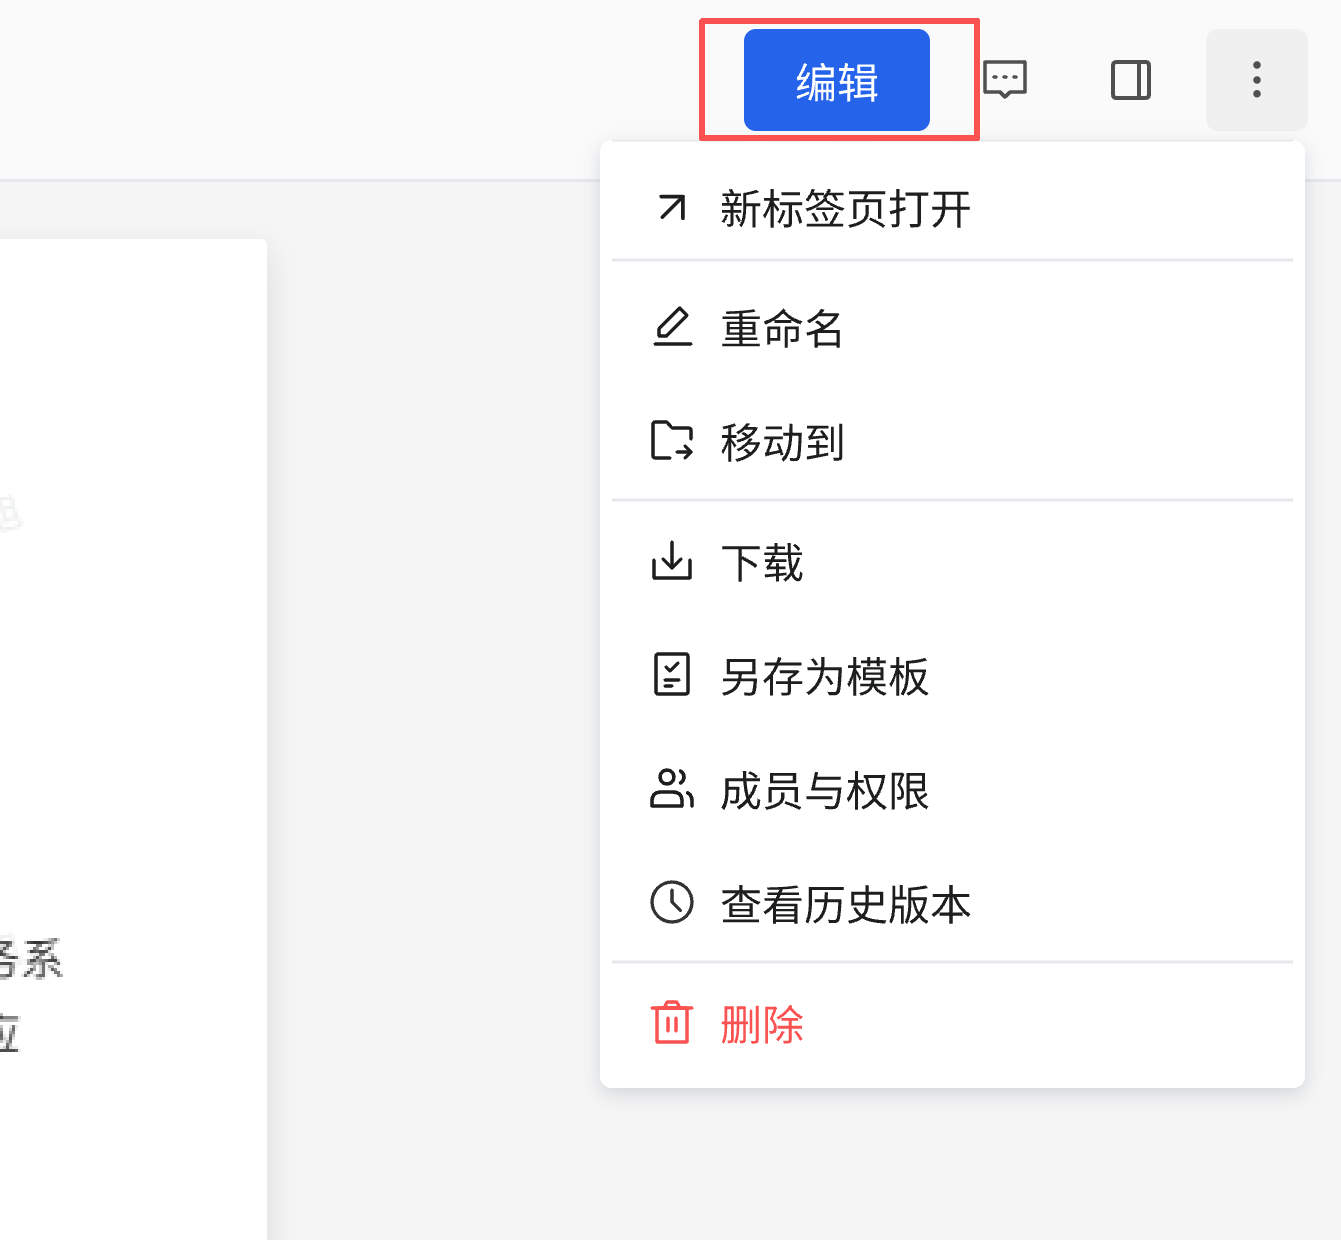Screen dimensions: 1341x1240
Task: Choose 重命名 in the dropdown menu
Action: tap(782, 328)
